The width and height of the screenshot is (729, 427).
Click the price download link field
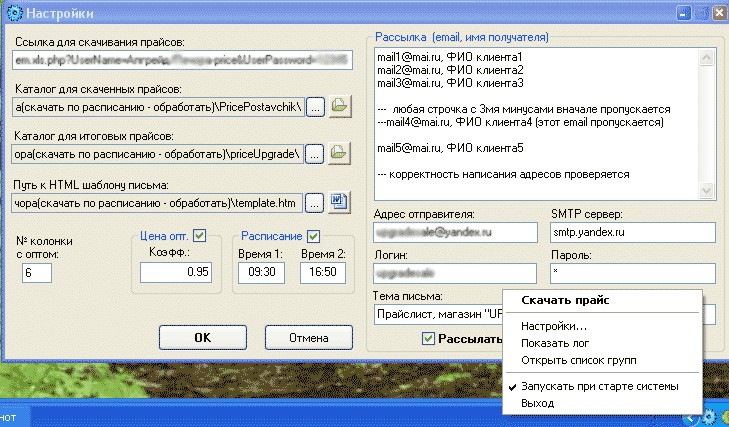tap(182, 60)
